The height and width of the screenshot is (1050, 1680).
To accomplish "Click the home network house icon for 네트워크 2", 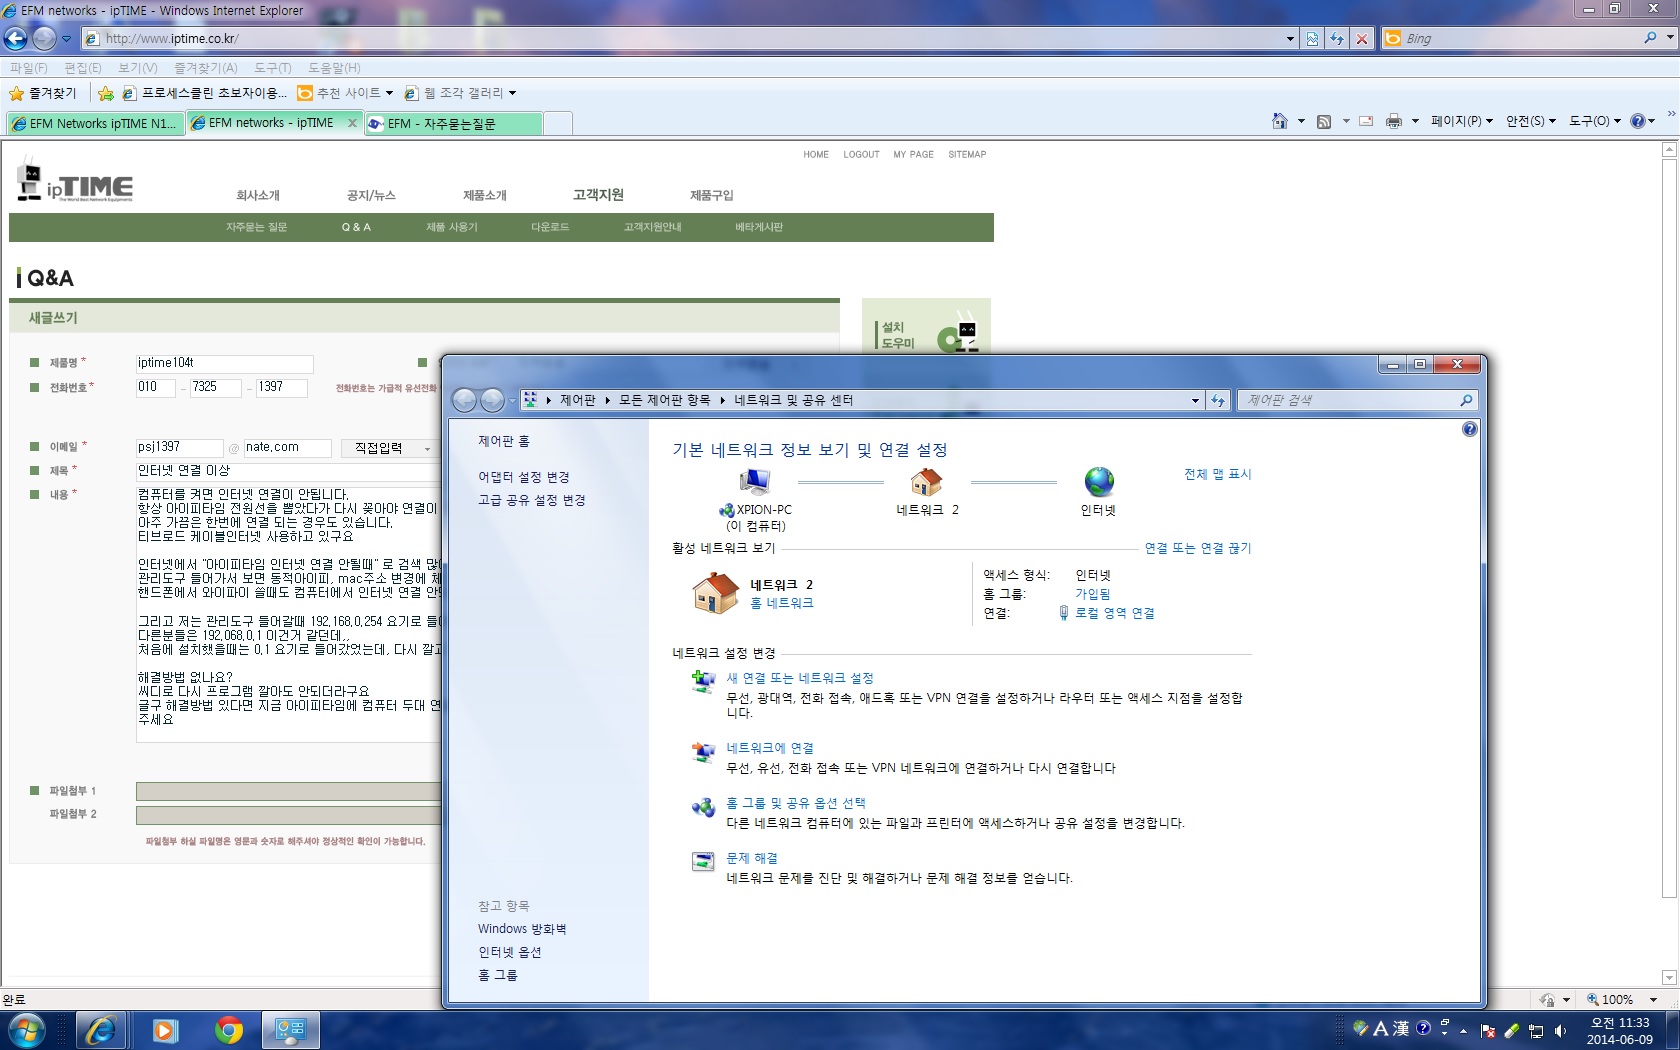I will (926, 482).
